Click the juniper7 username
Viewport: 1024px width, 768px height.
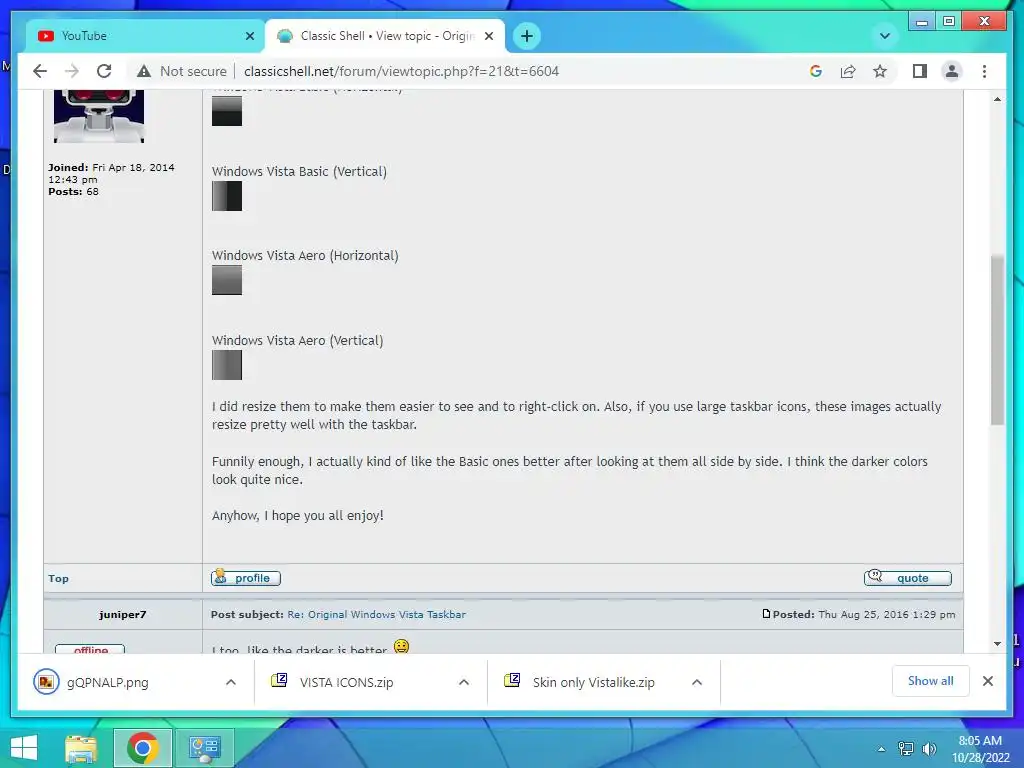pos(123,615)
